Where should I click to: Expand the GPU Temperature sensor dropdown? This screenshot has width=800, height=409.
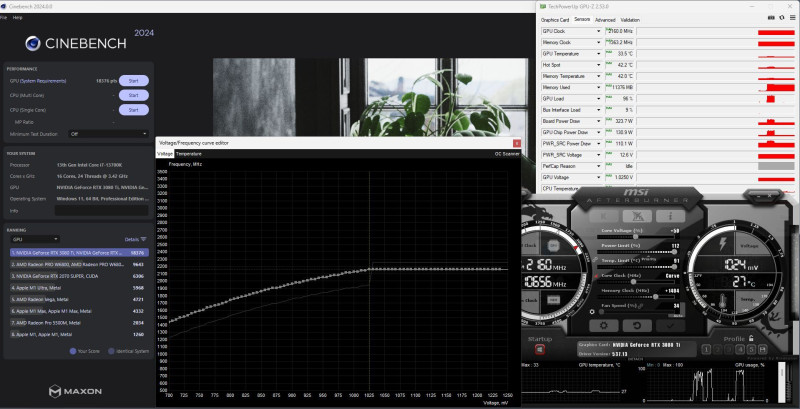[598, 54]
